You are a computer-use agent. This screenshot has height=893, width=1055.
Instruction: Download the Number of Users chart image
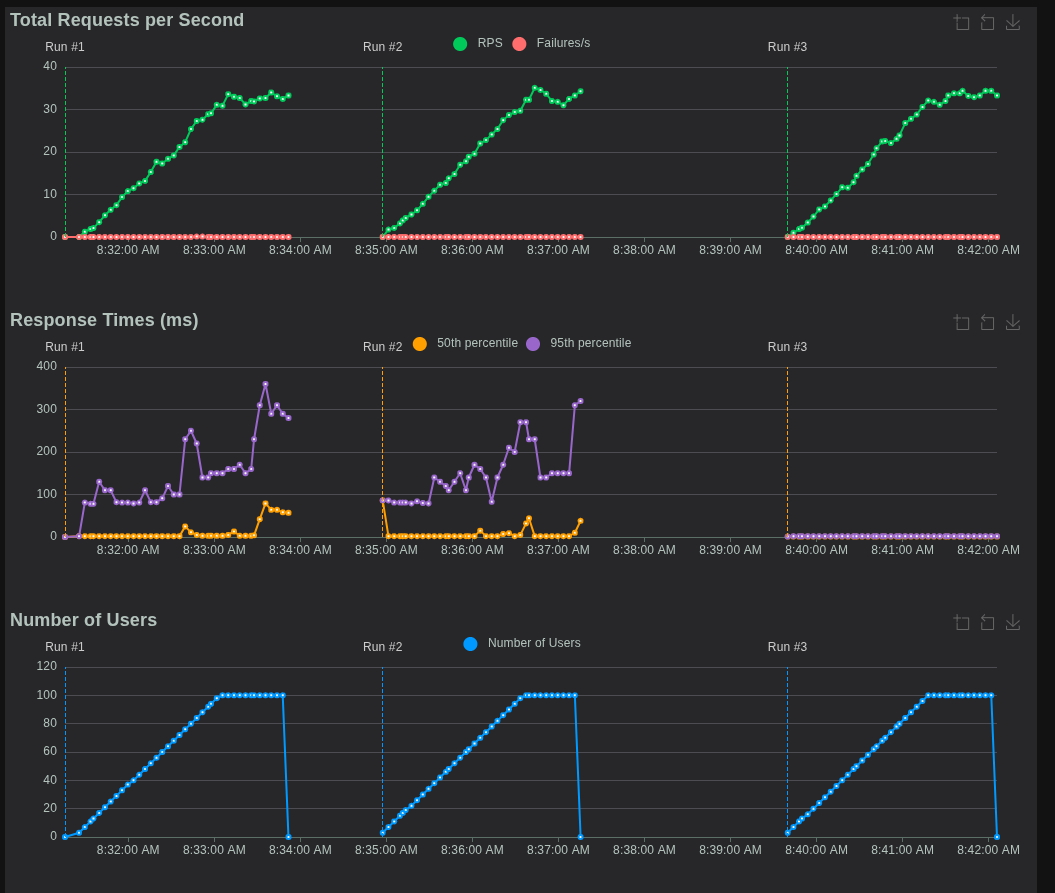(1013, 622)
